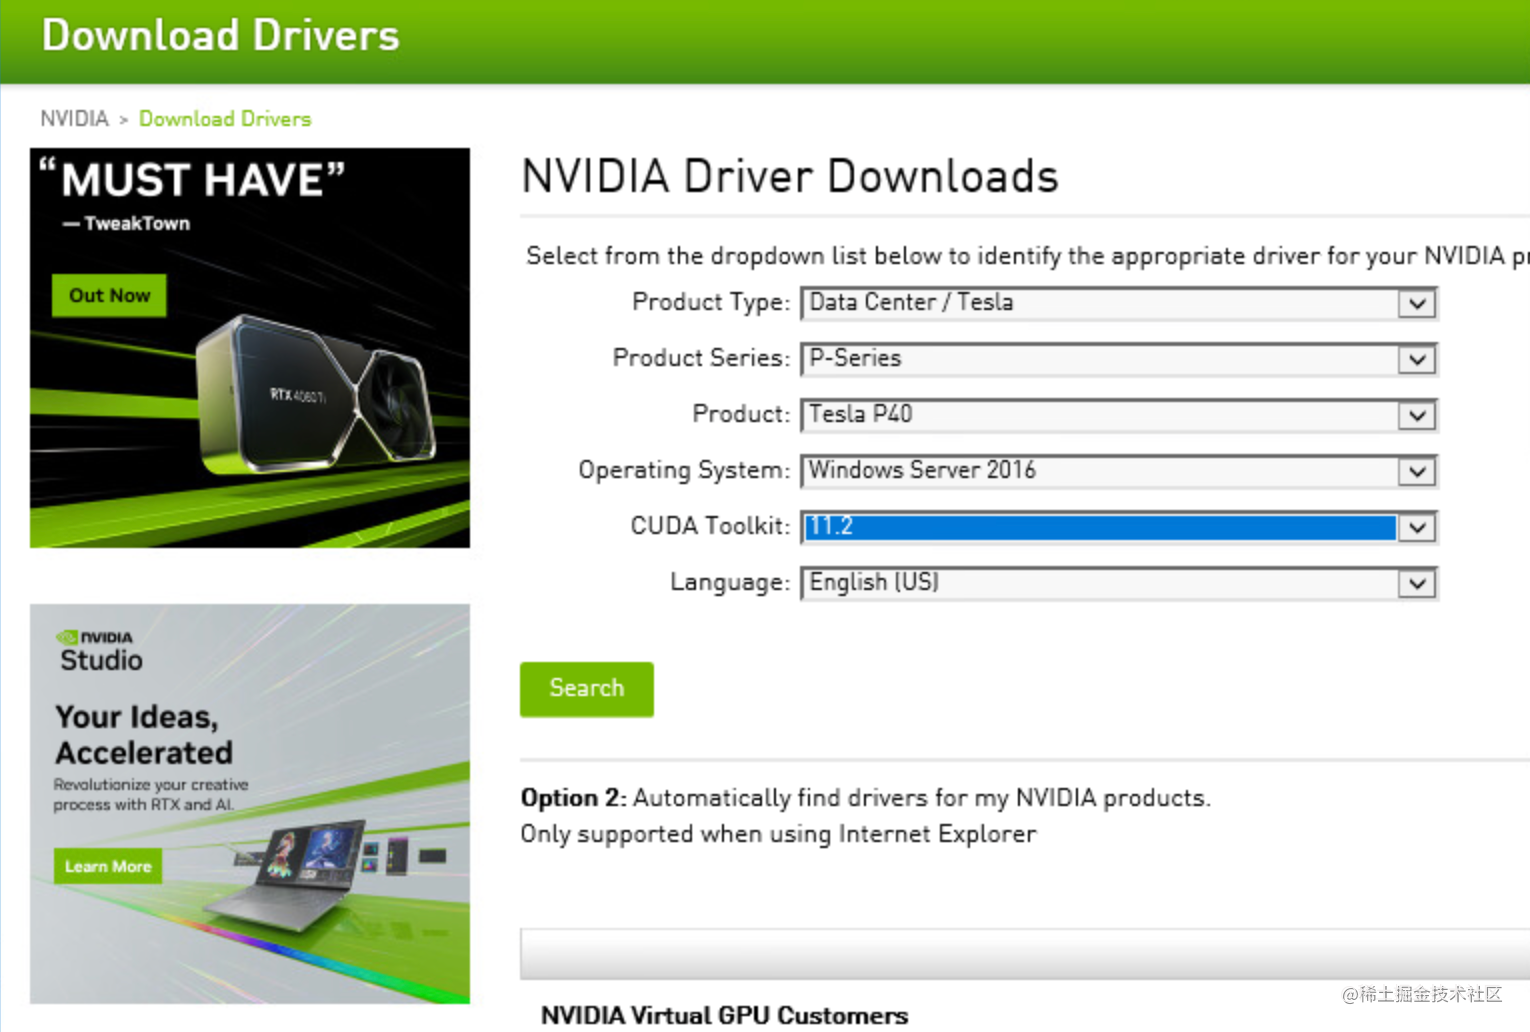The image size is (1530, 1032).
Task: Open the RTX 4060 Ti graphics card ad
Action: click(x=250, y=348)
